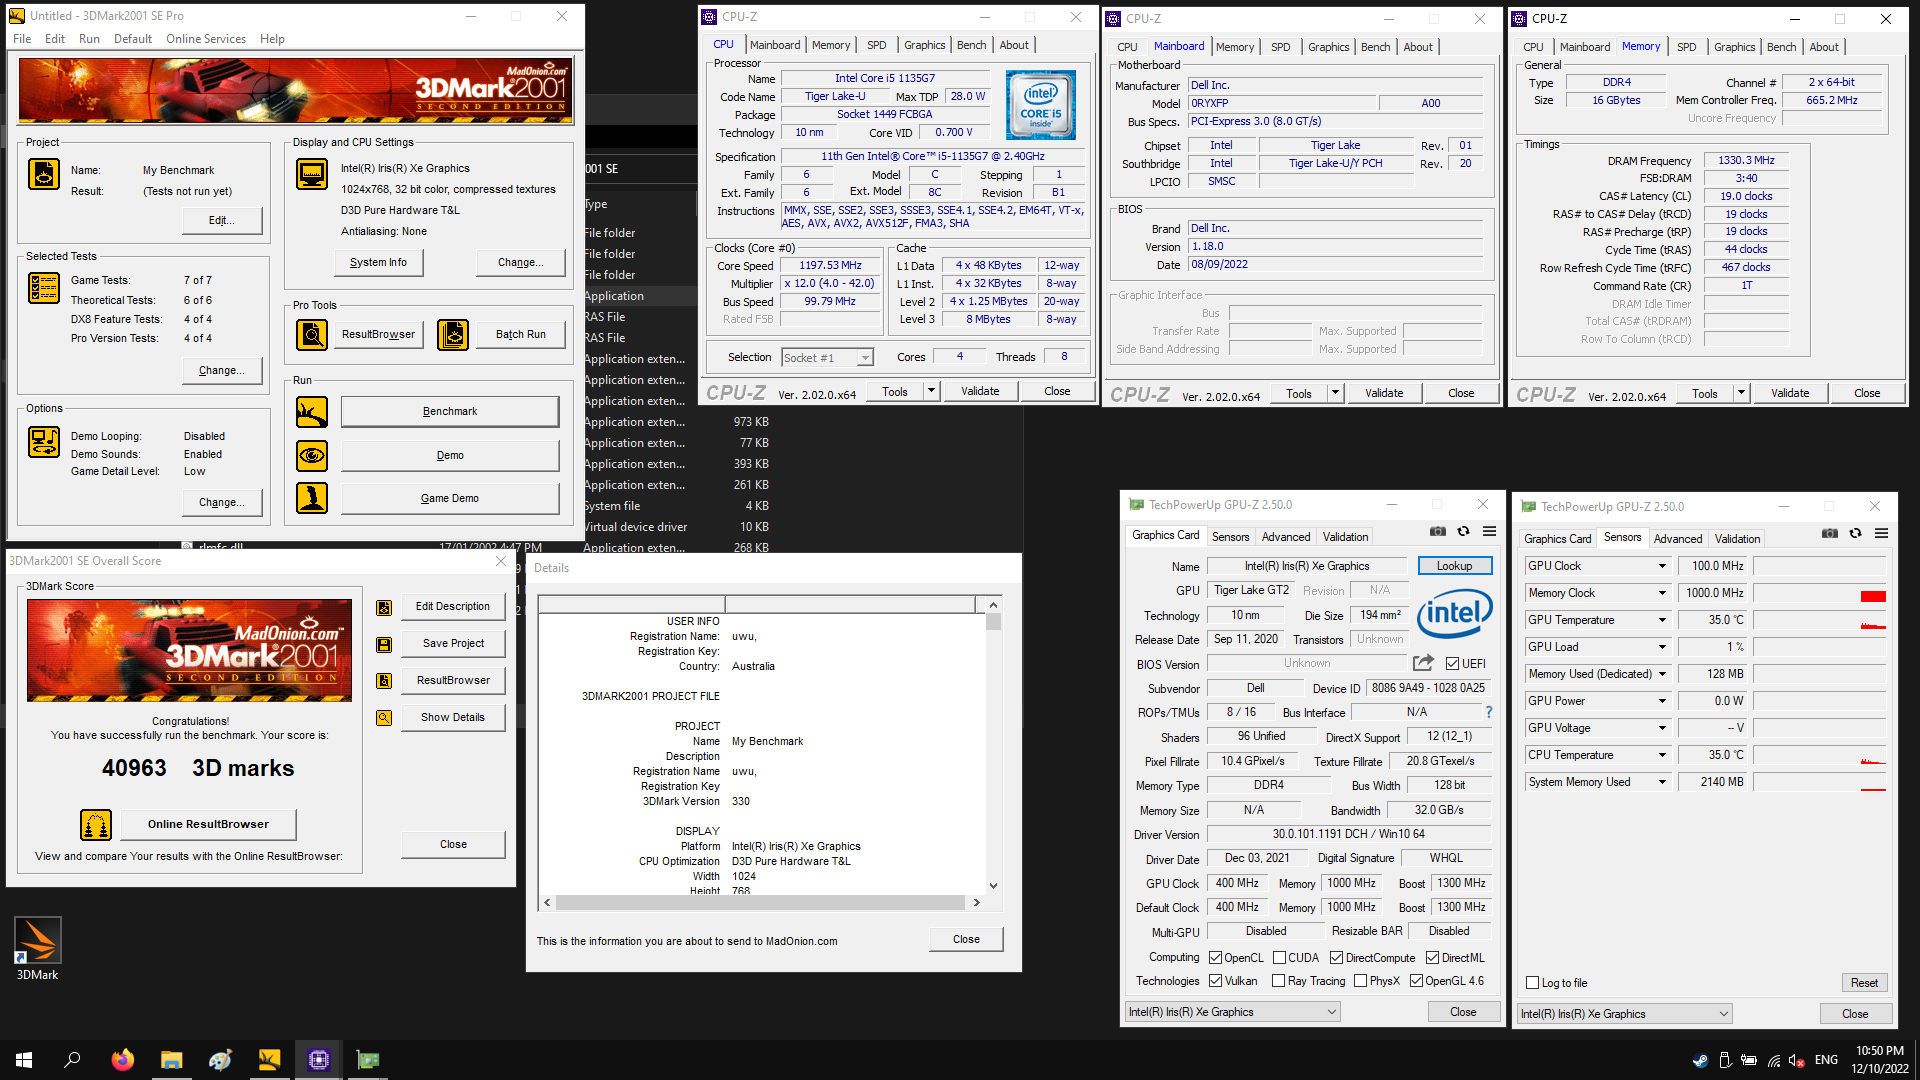The image size is (1920, 1080).
Task: Open Firefox from the taskbar
Action: 123,1060
